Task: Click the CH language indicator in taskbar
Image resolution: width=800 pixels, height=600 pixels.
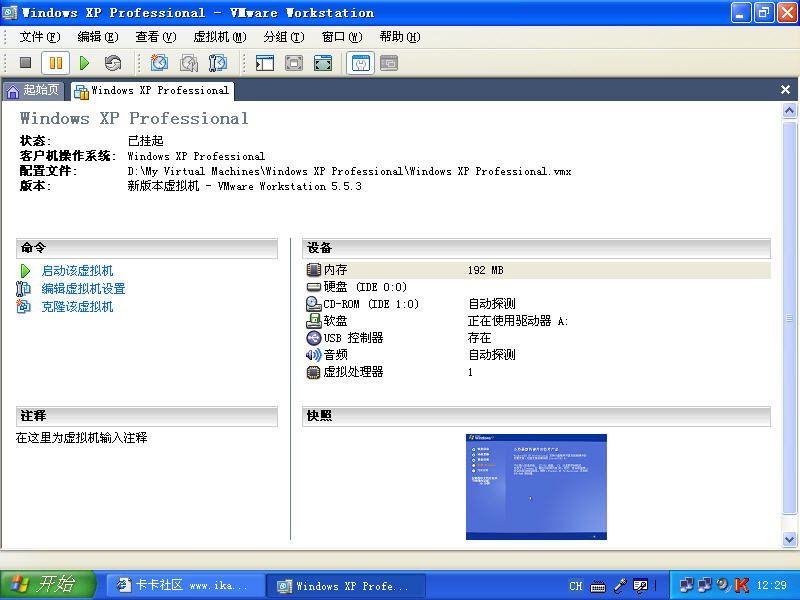Action: click(x=576, y=586)
